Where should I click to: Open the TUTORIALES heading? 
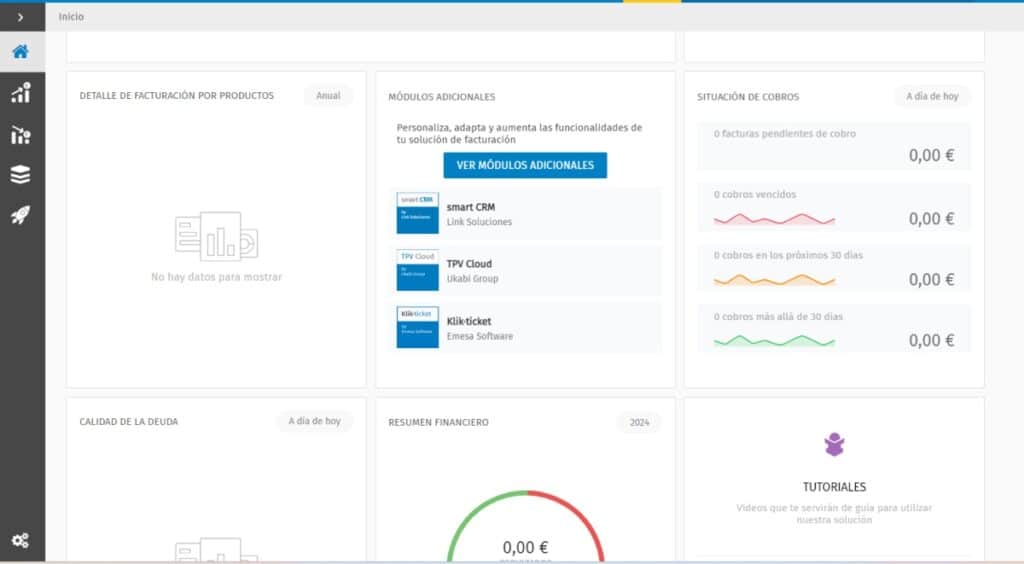pos(834,487)
